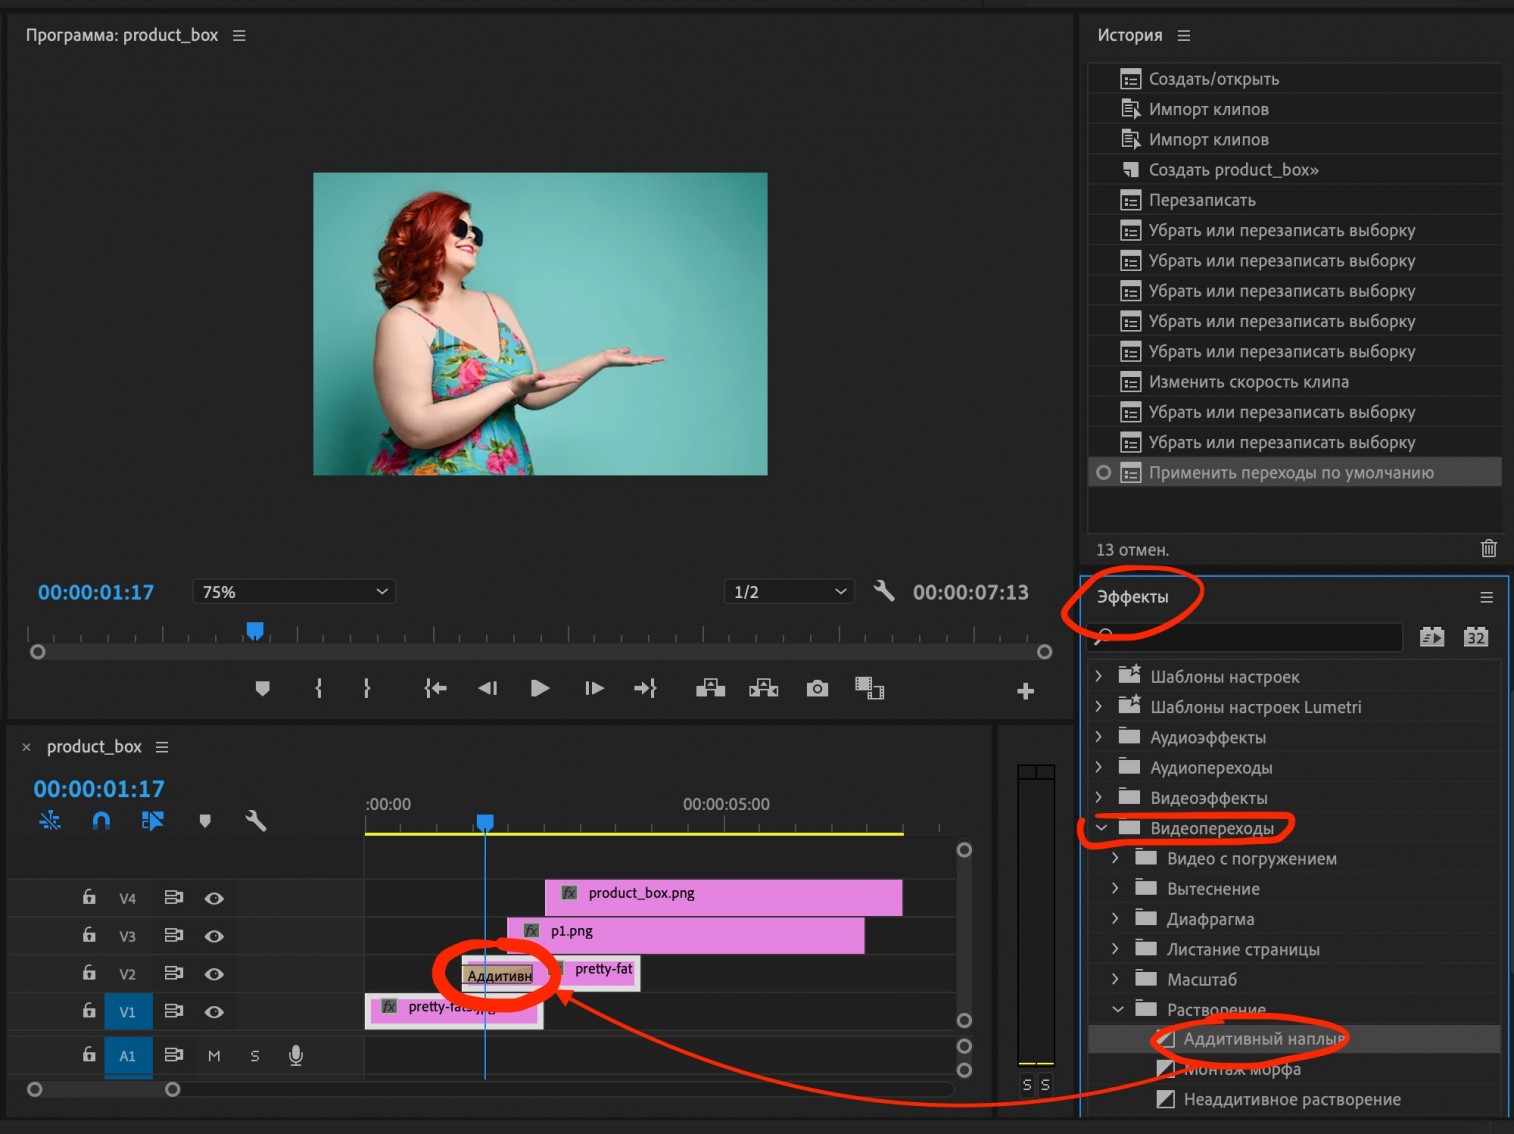This screenshot has width=1514, height=1134.
Task: Select Создать/открыть history state
Action: click(x=1295, y=79)
